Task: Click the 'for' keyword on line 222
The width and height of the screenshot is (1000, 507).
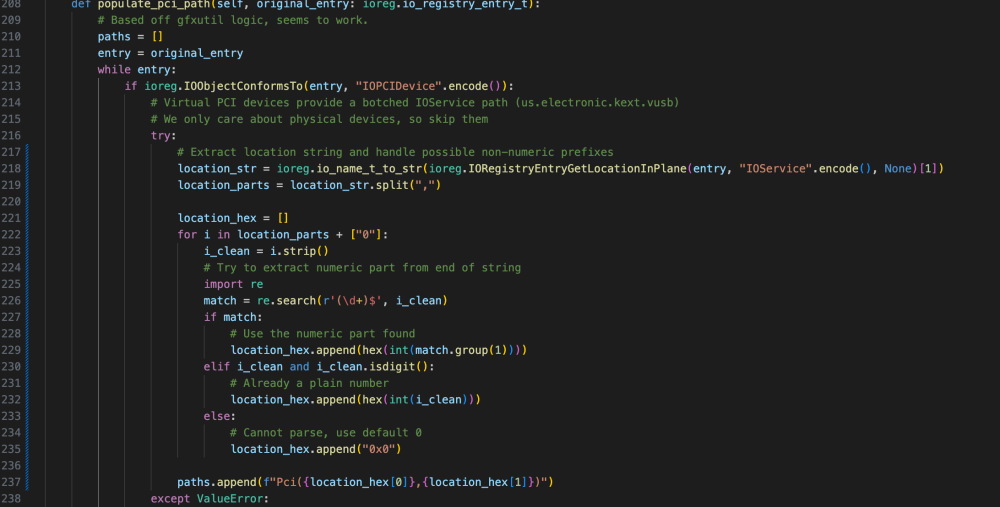Action: click(x=187, y=235)
